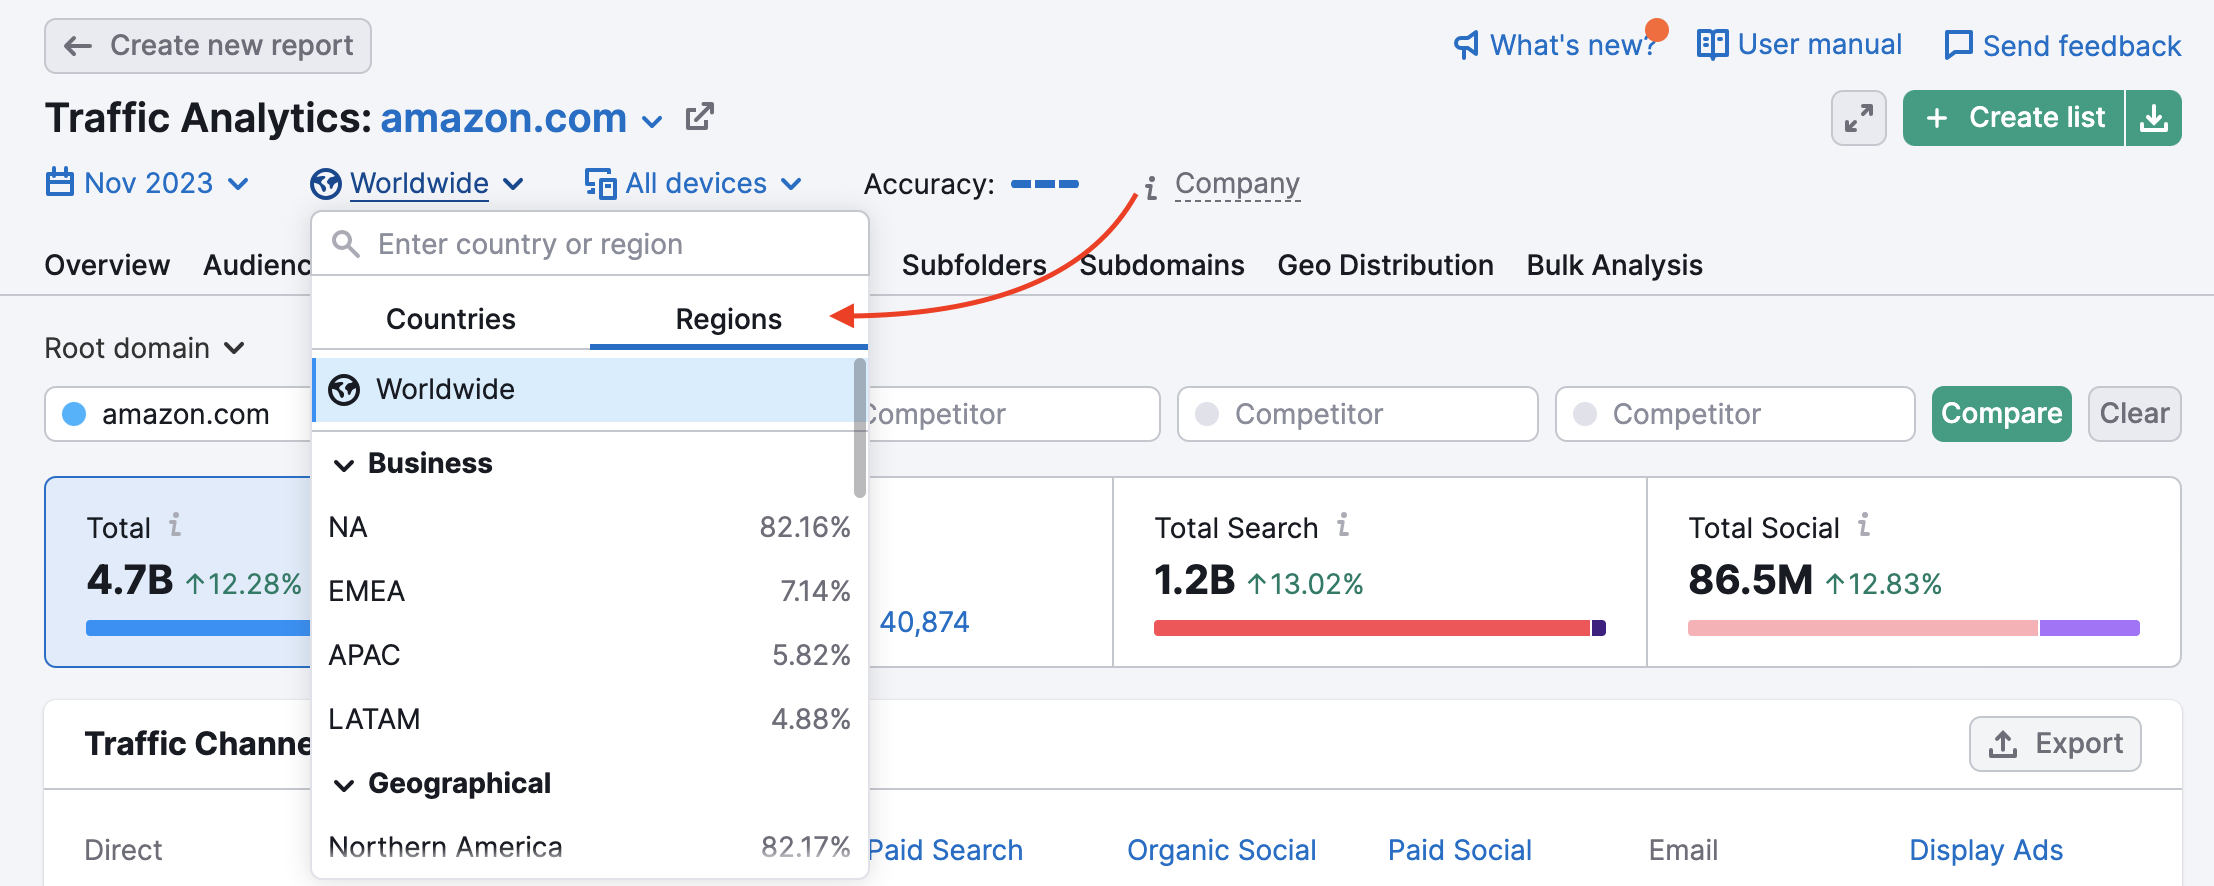Click the region list scrollbar

coord(860,428)
